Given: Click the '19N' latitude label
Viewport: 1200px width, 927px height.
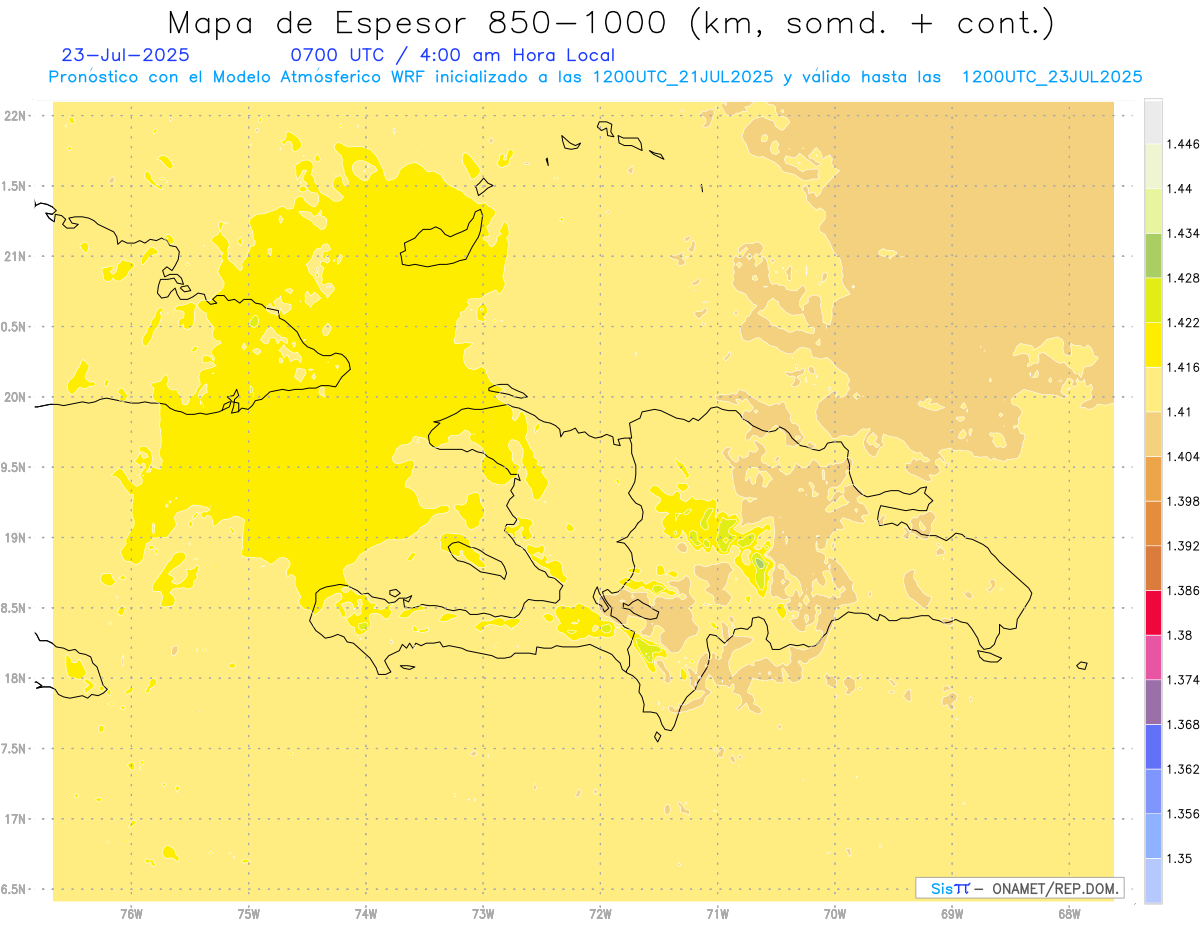Looking at the screenshot, I should pyautogui.click(x=15, y=538).
